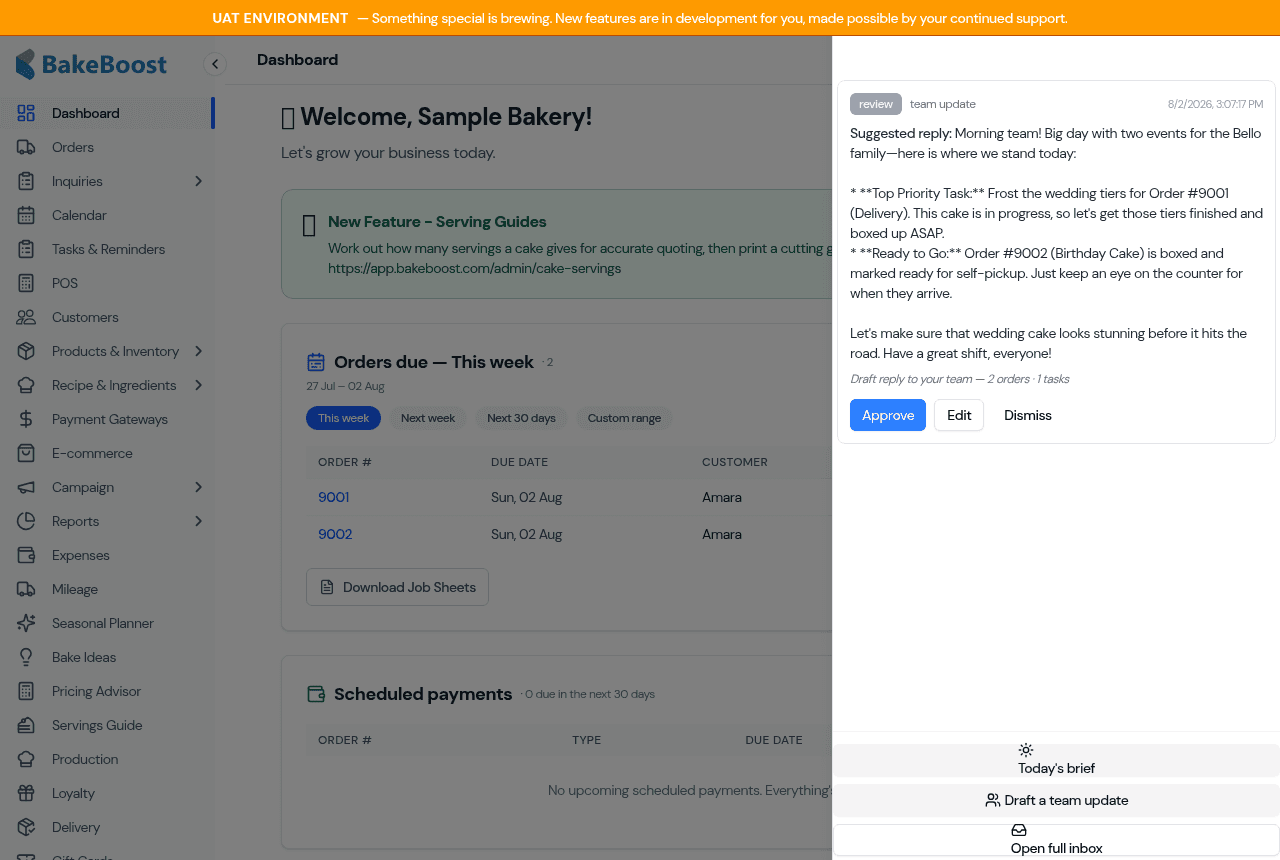1280x860 pixels.
Task: Open the Pricing Advisor menu item
Action: point(107,691)
